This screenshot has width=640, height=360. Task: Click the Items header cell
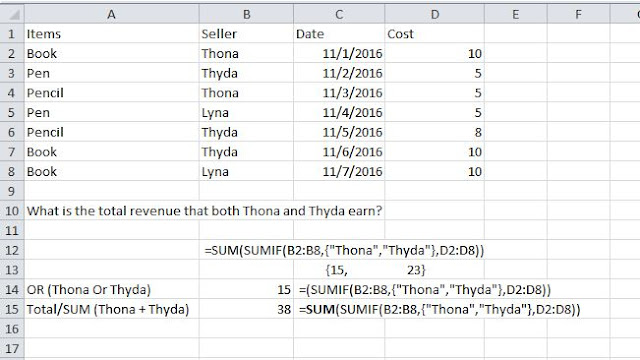pyautogui.click(x=111, y=34)
